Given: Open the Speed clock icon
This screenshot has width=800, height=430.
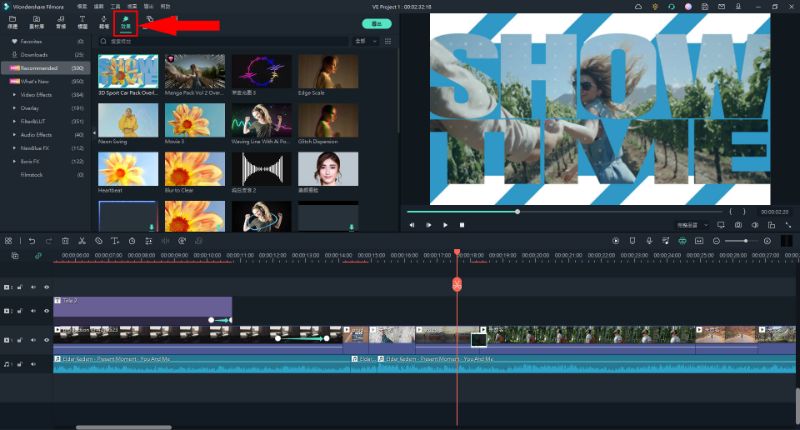Looking at the screenshot, I should pos(132,241).
